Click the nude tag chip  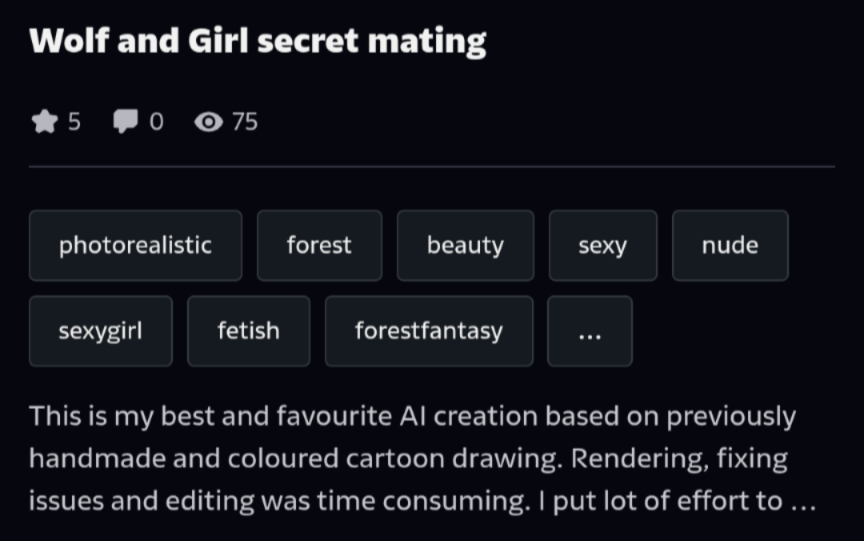coord(730,245)
